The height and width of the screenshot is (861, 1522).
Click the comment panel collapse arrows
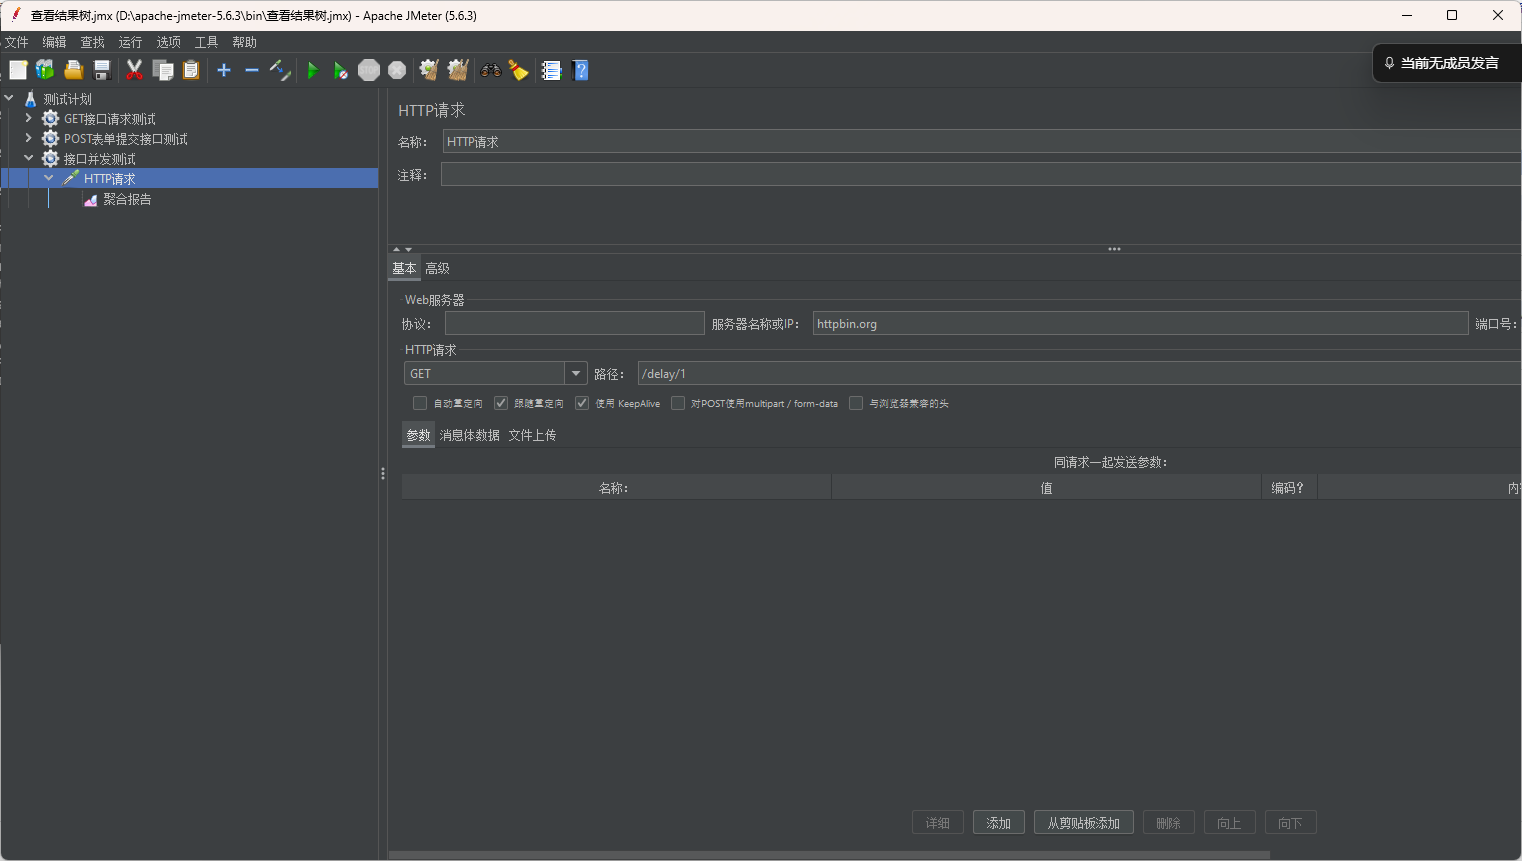point(402,249)
